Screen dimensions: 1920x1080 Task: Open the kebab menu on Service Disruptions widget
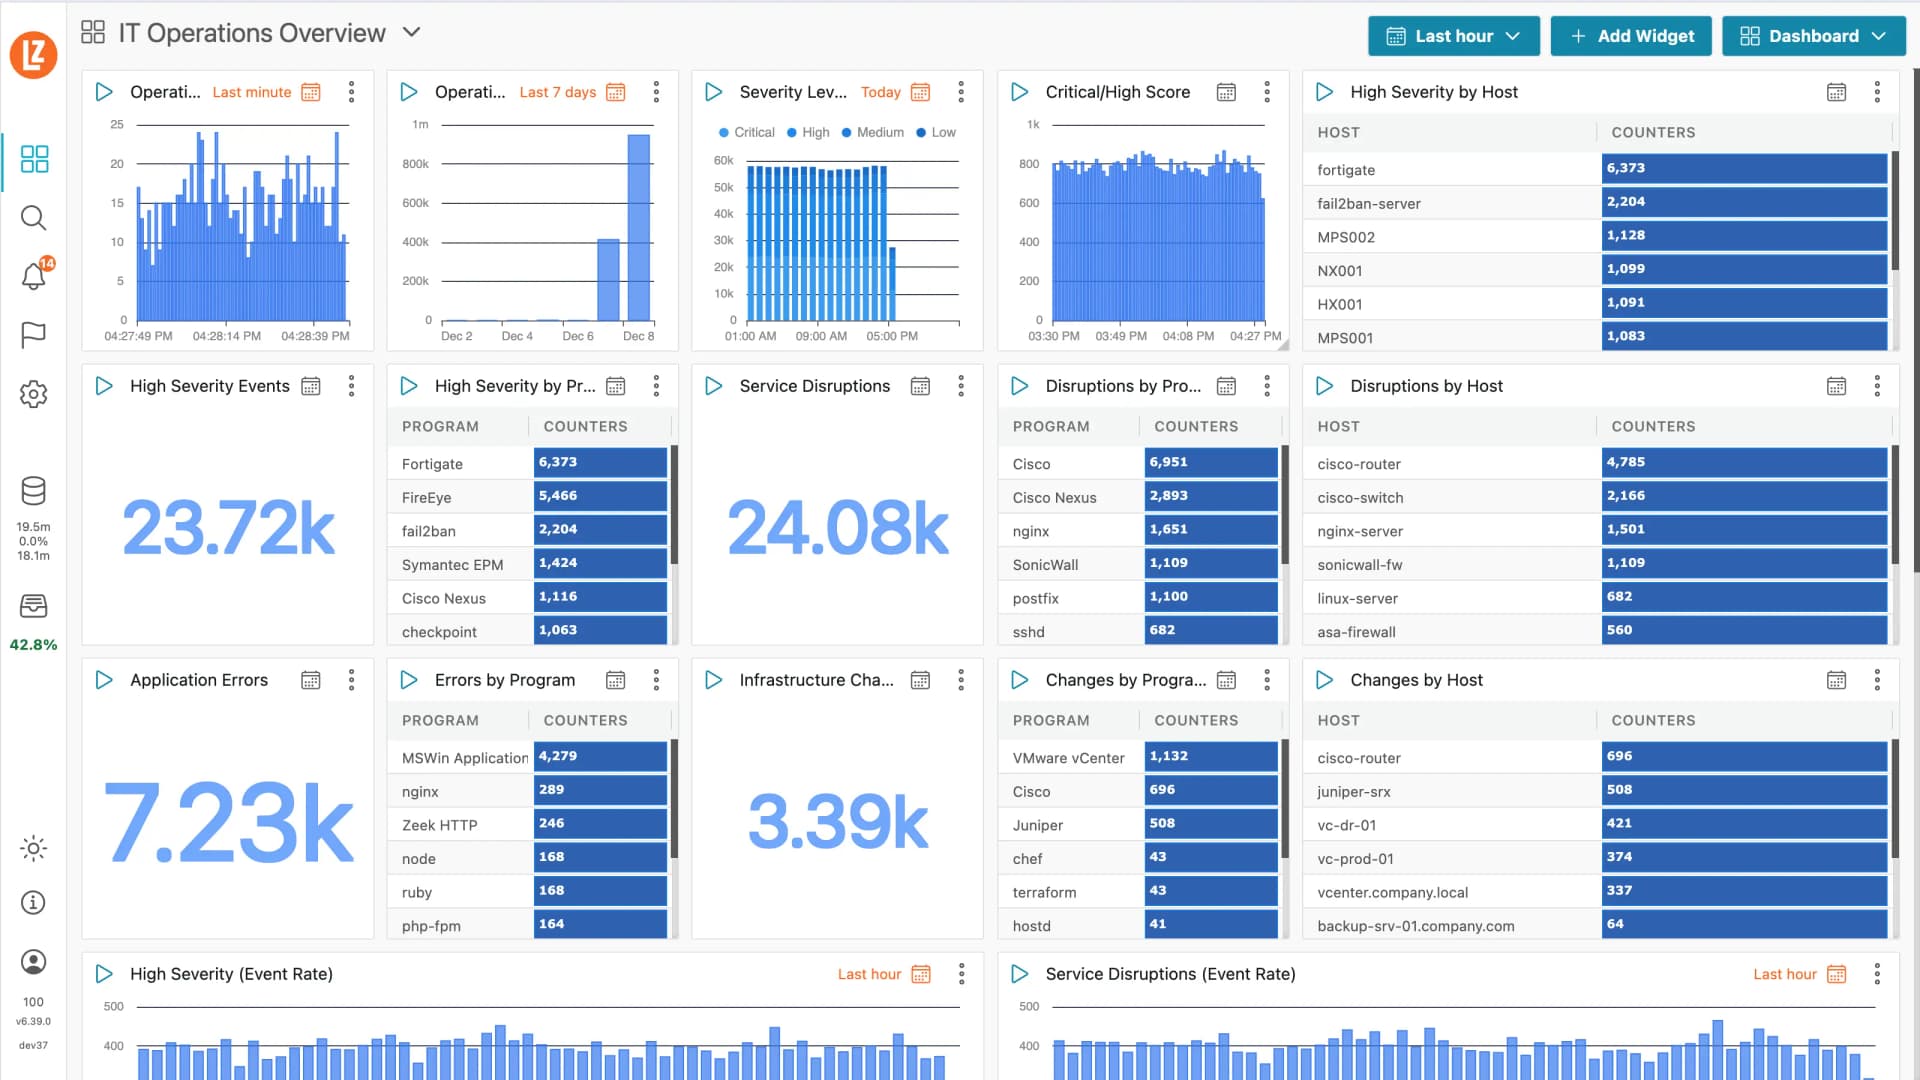click(960, 386)
